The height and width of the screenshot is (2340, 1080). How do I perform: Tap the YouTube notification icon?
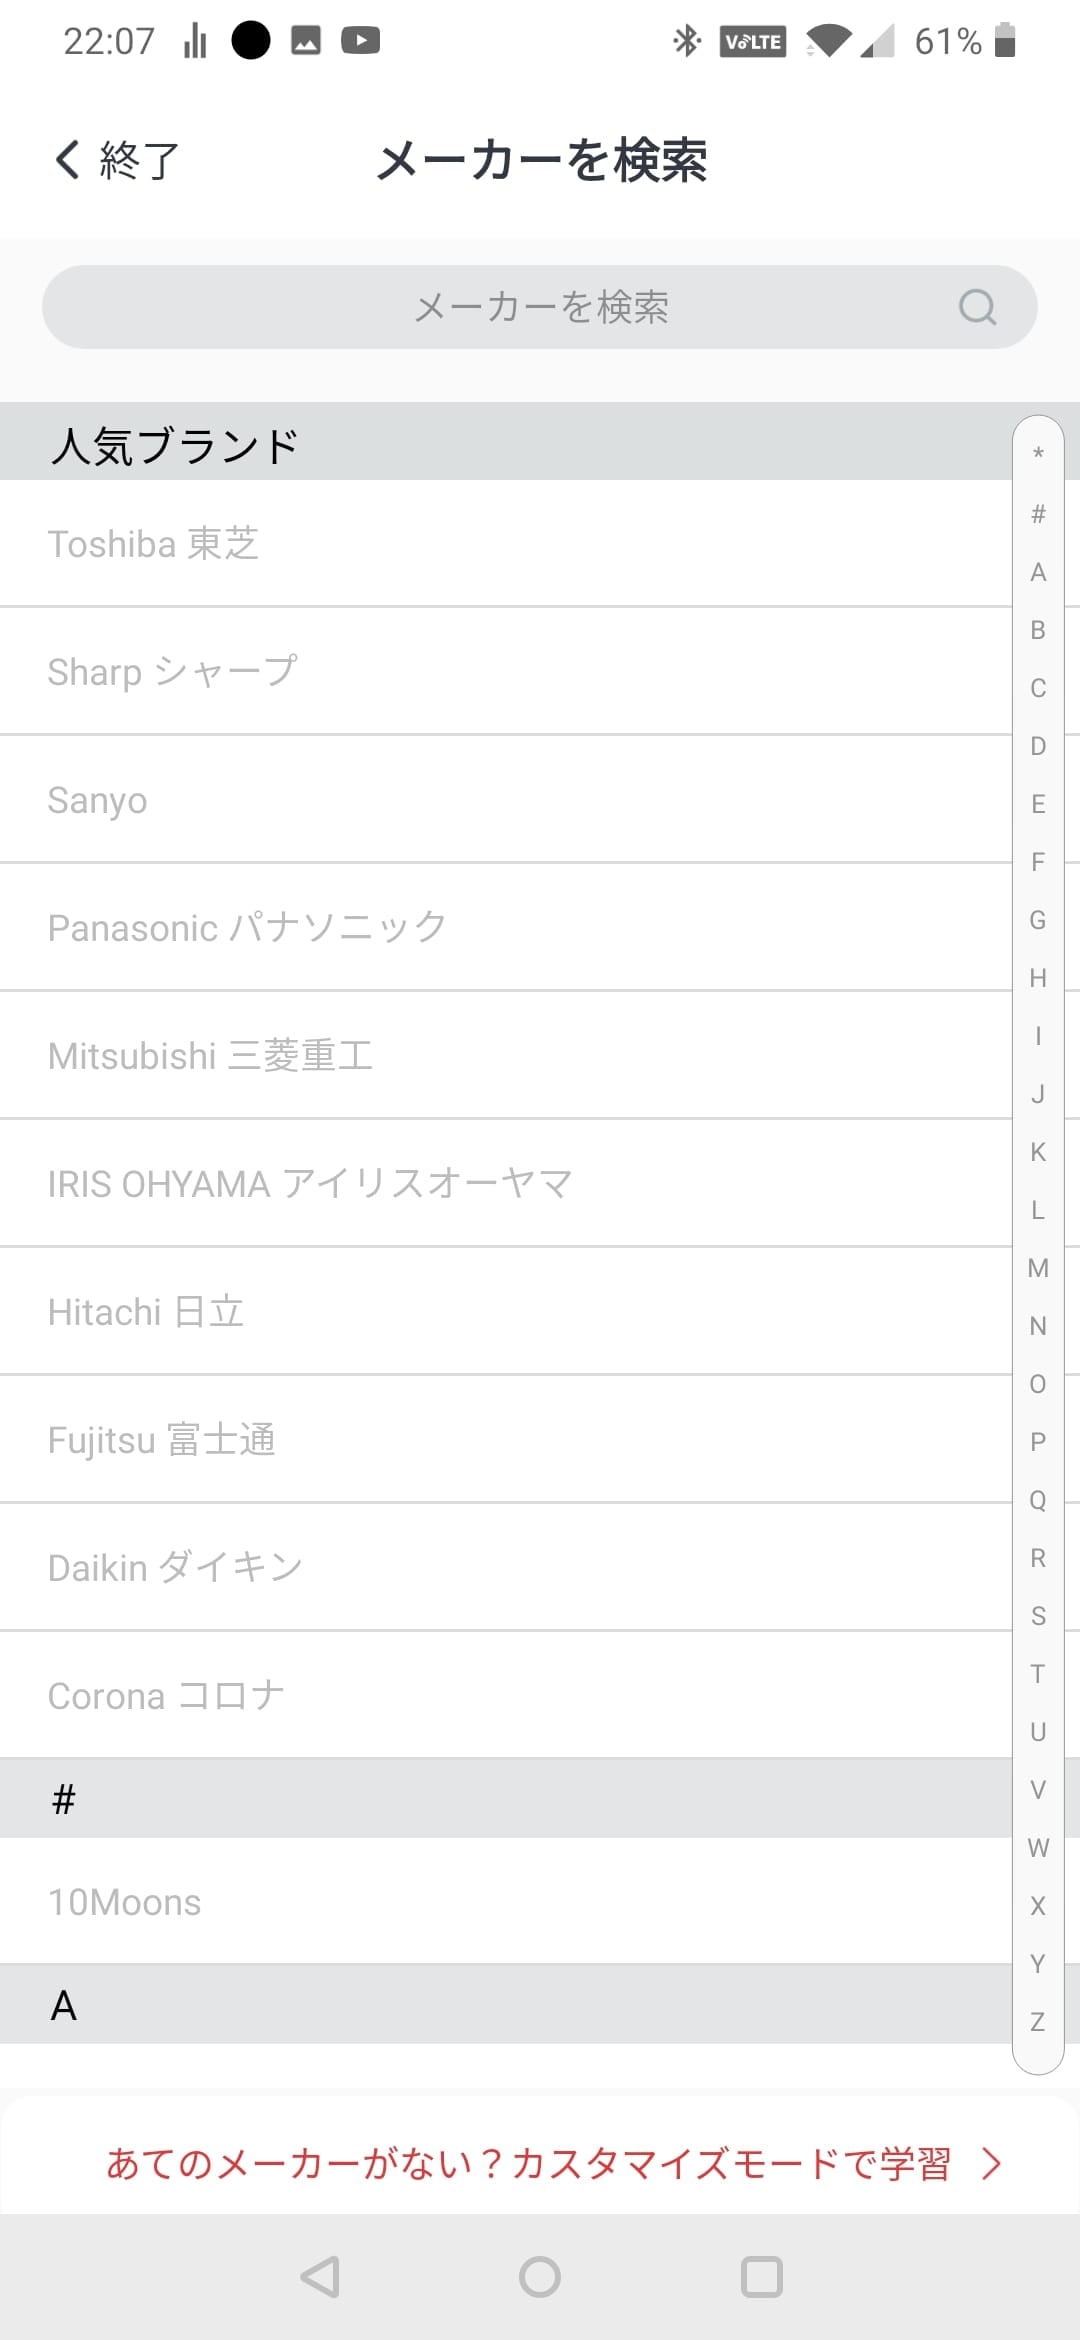360,41
